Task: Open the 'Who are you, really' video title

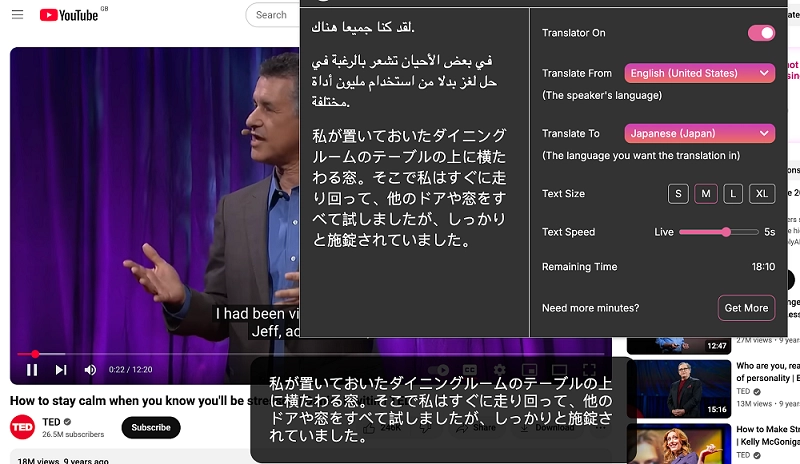Action: [x=767, y=372]
